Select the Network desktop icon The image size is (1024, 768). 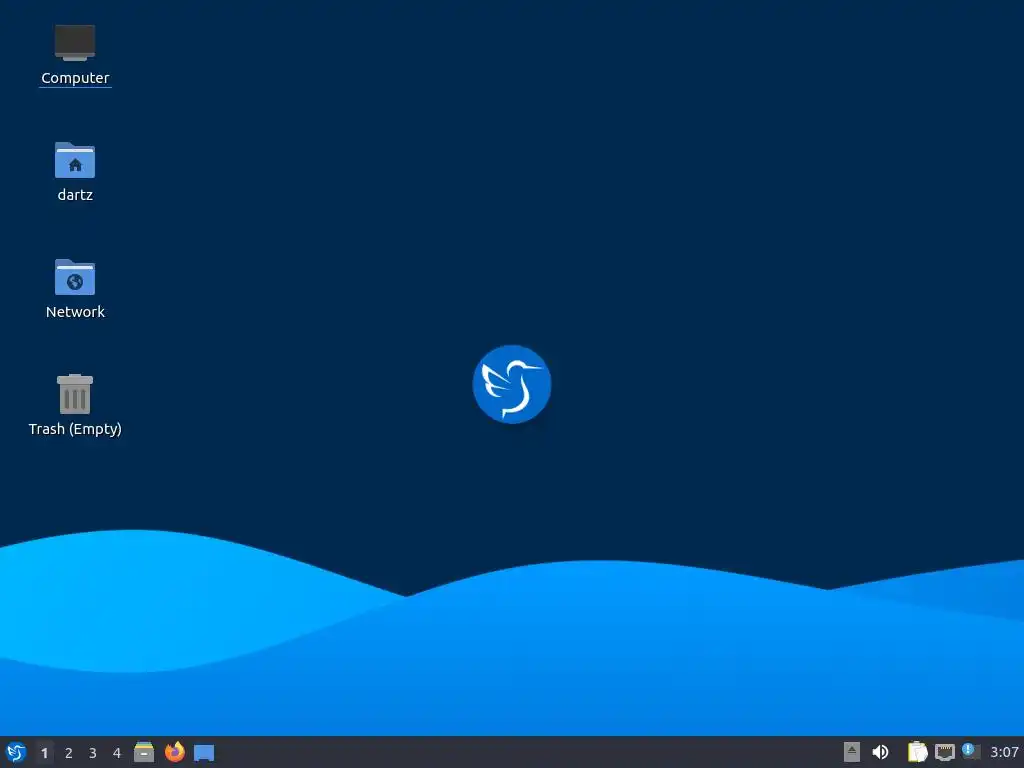[75, 277]
